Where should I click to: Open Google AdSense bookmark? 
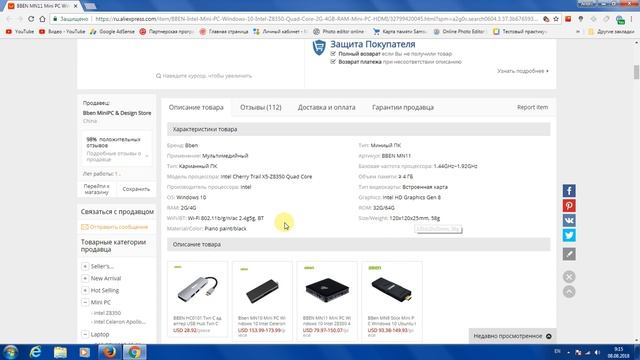pyautogui.click(x=112, y=31)
